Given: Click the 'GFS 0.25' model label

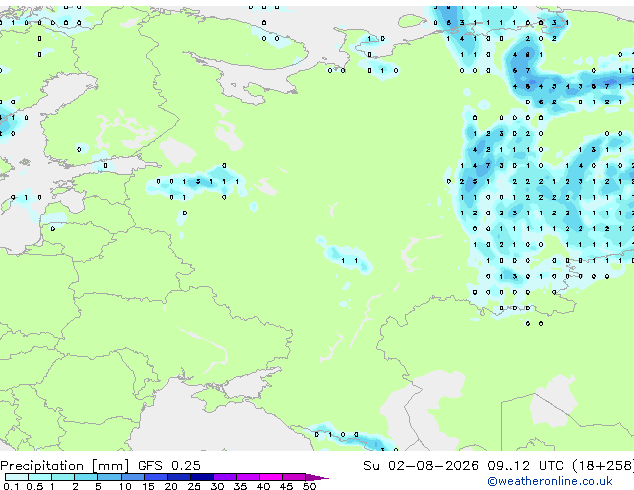Looking at the screenshot, I should click(169, 466).
